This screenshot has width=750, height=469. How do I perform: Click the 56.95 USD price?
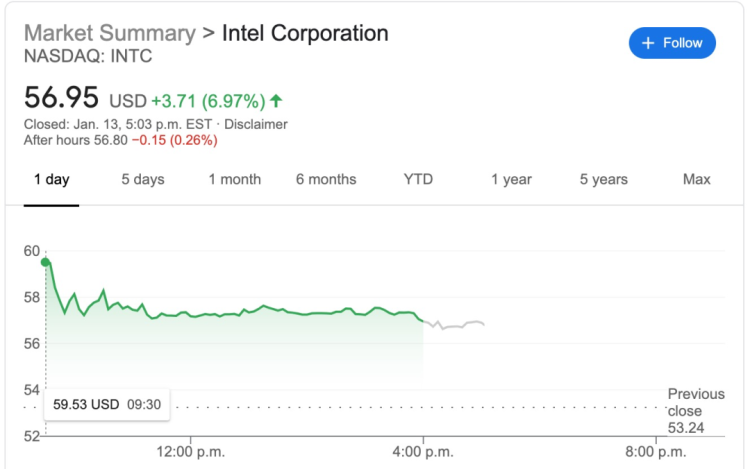(x=62, y=99)
